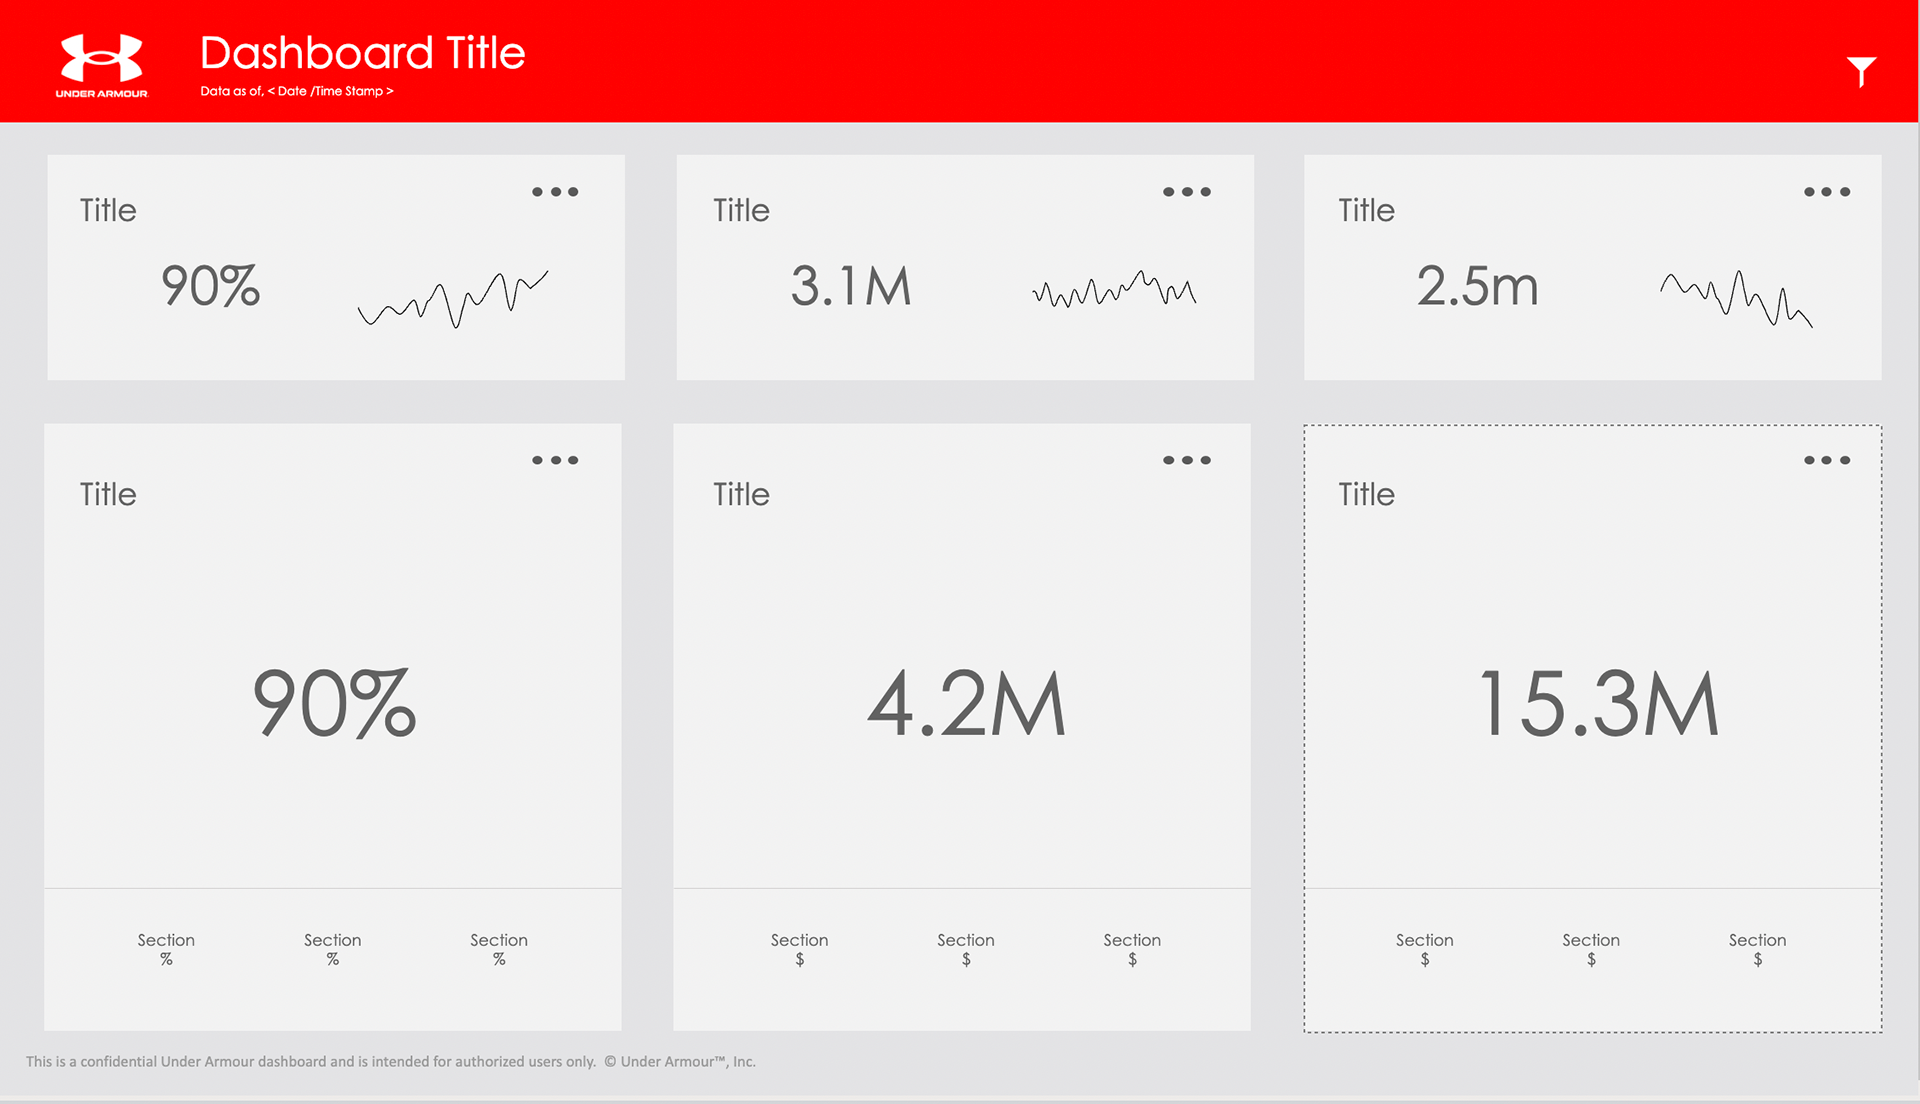The height and width of the screenshot is (1104, 1920).
Task: Open the three-dot menu on top 90% card
Action: (555, 192)
